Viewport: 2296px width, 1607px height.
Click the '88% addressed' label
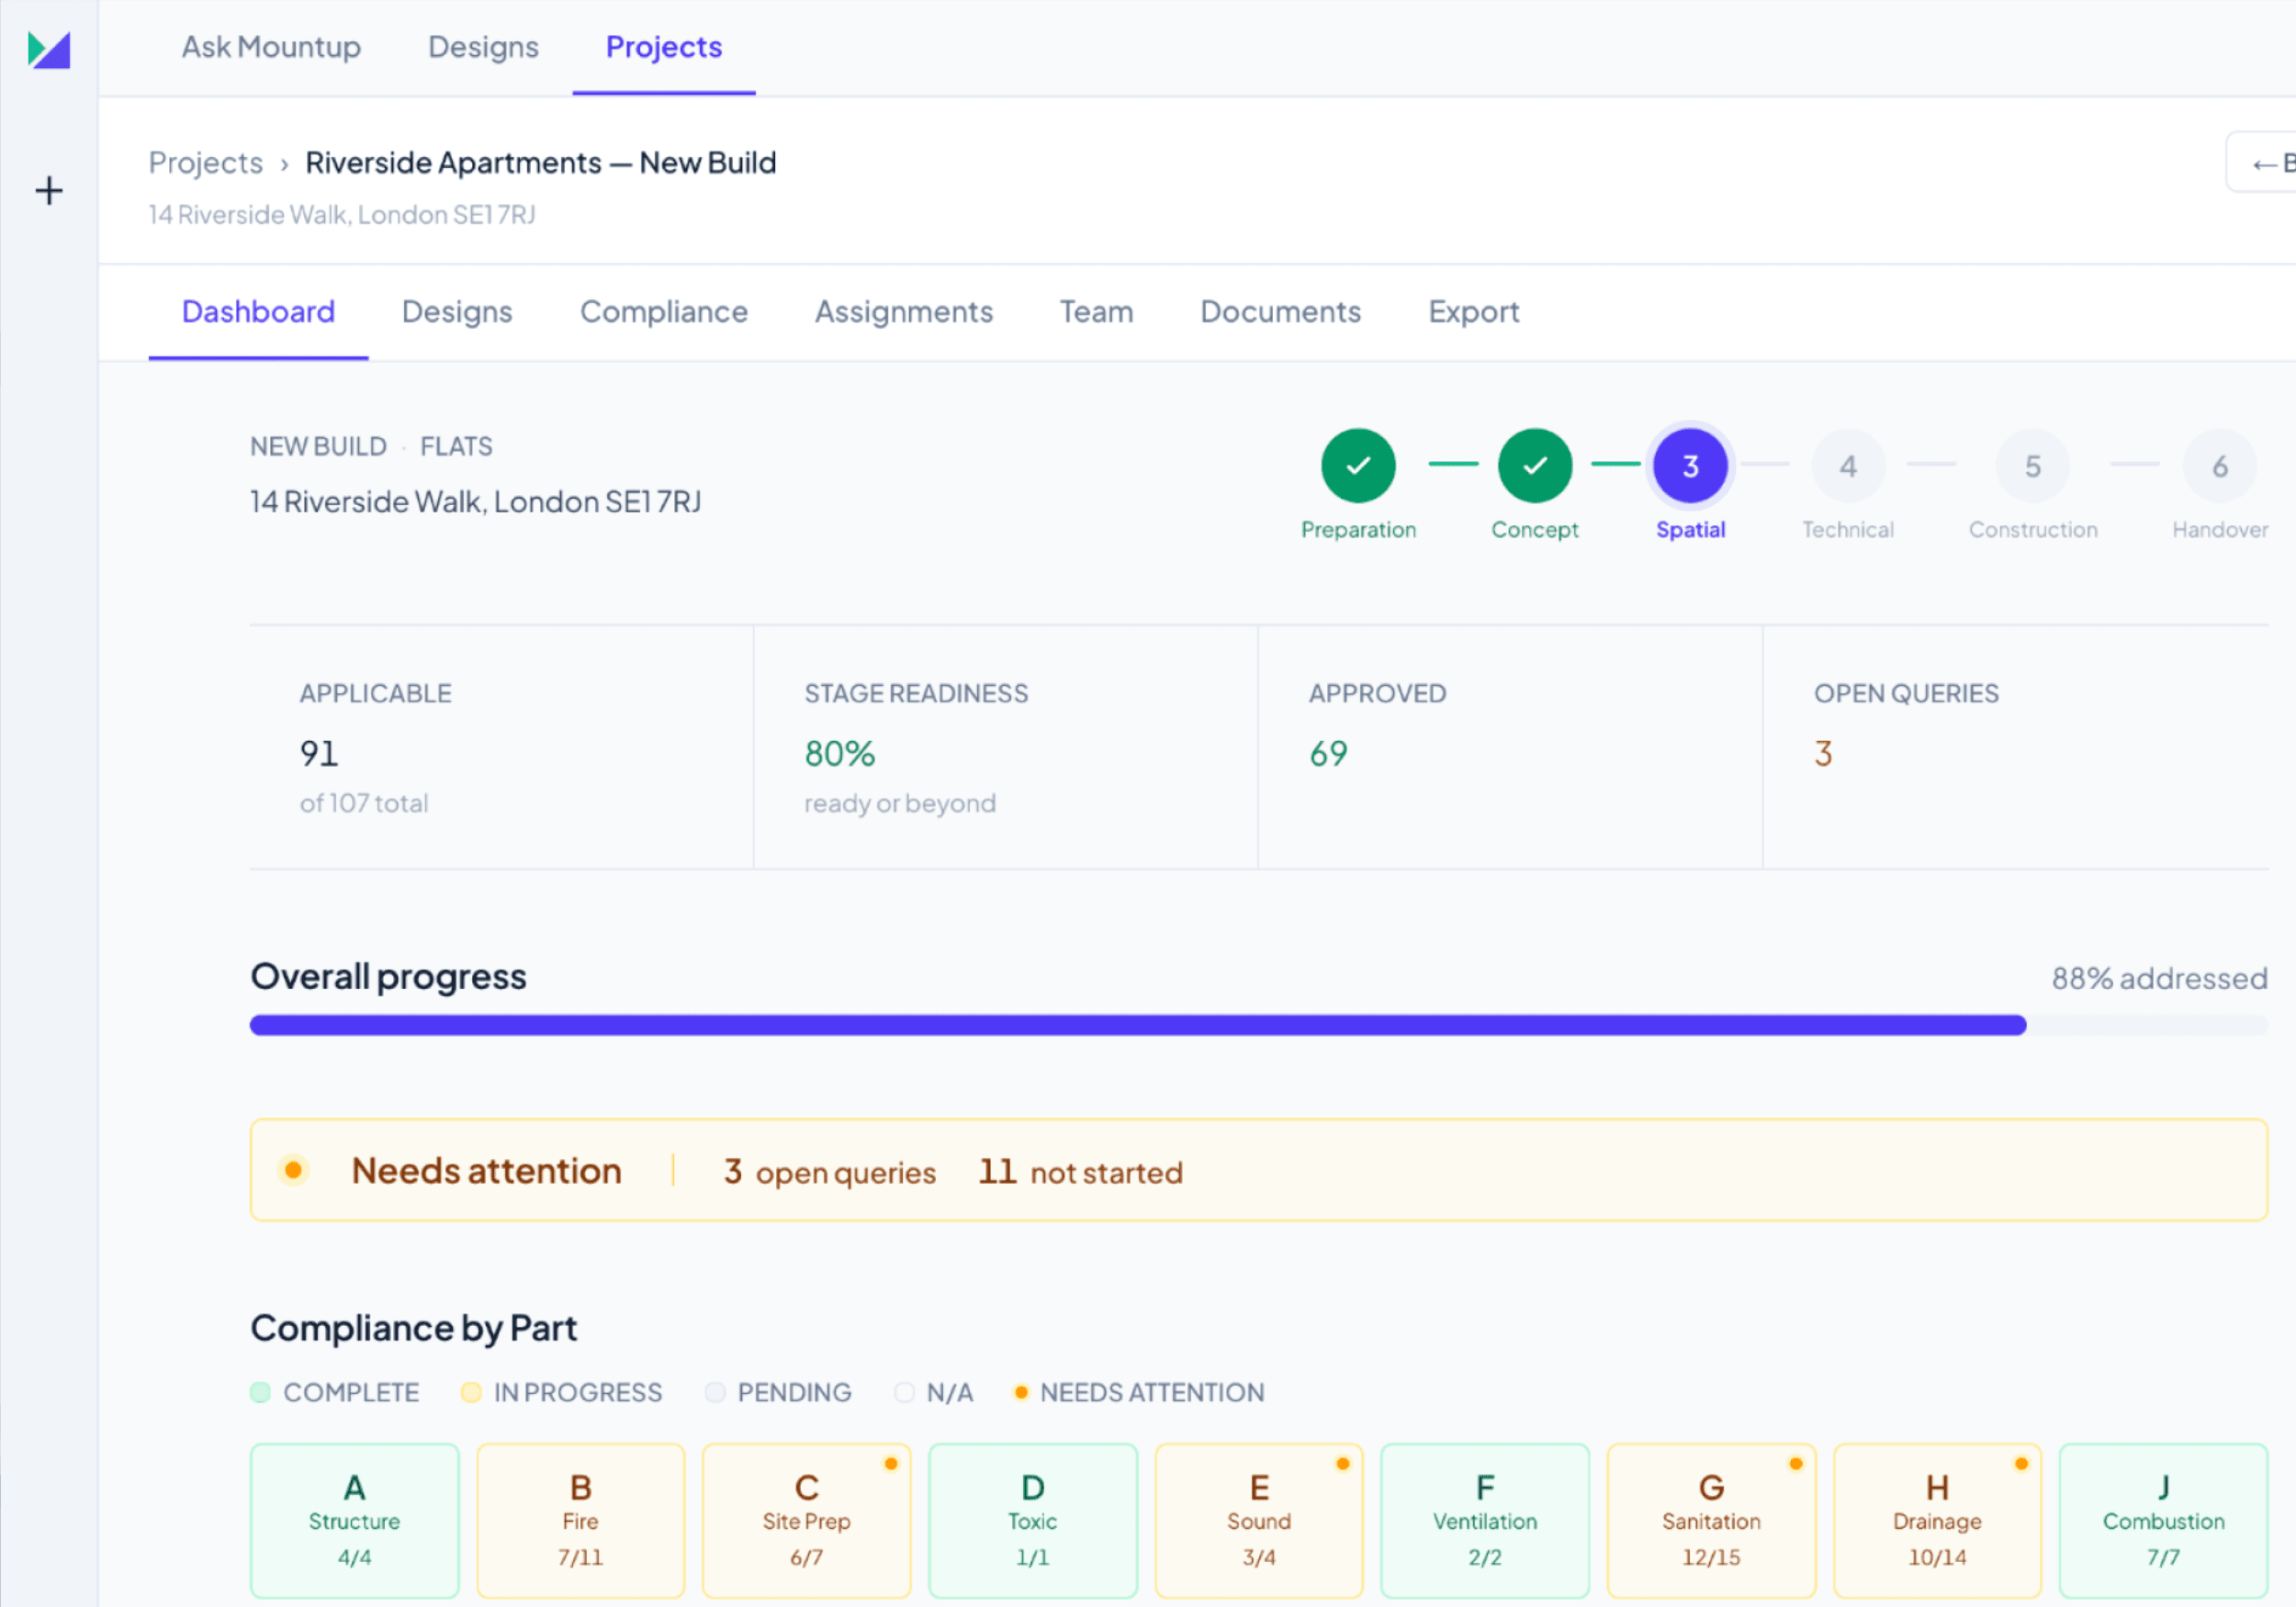[2160, 978]
